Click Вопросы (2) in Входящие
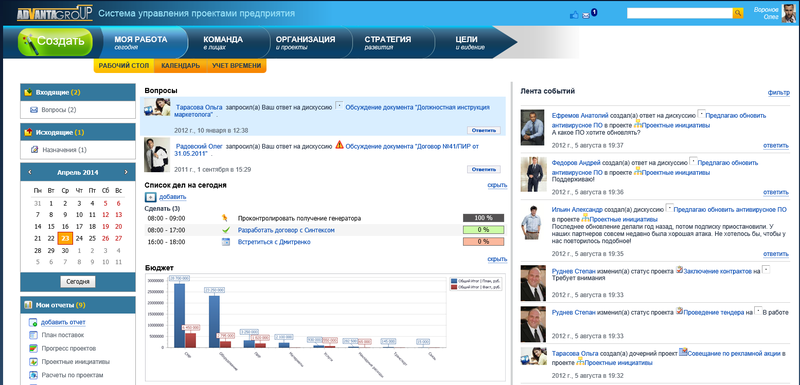The height and width of the screenshot is (385, 800). (59, 110)
